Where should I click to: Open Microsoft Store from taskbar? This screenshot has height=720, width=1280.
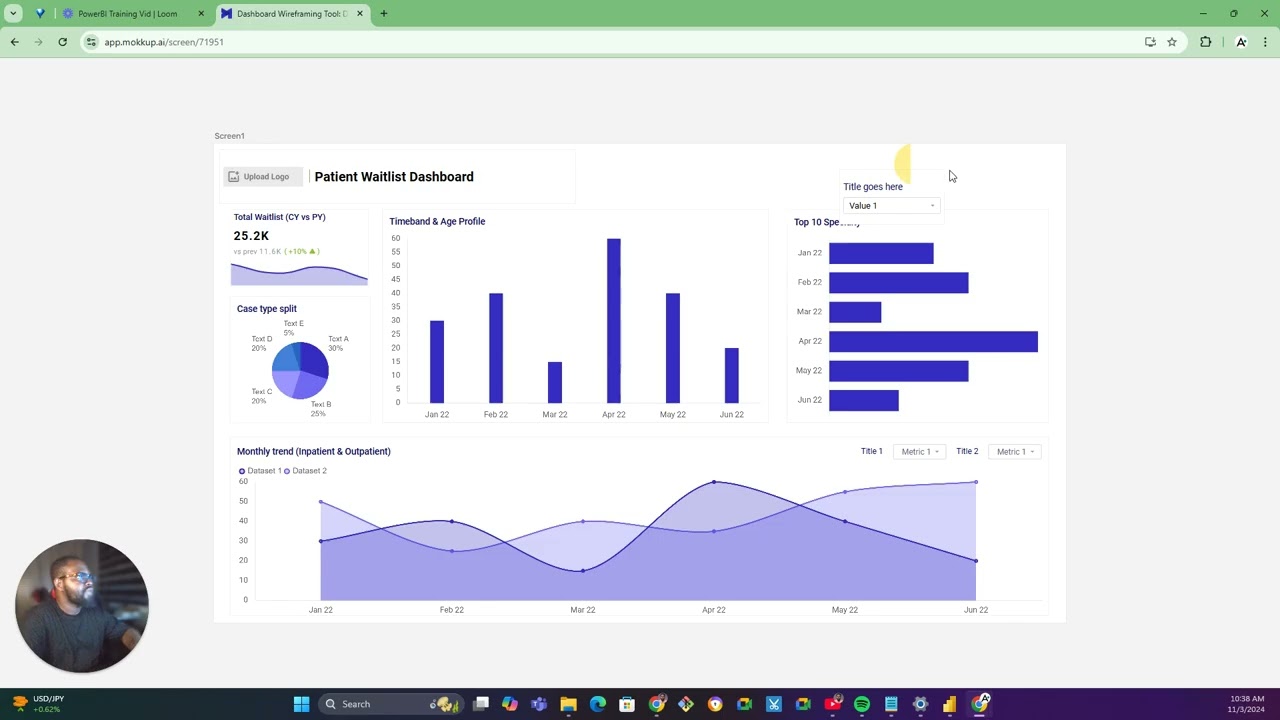pos(626,704)
